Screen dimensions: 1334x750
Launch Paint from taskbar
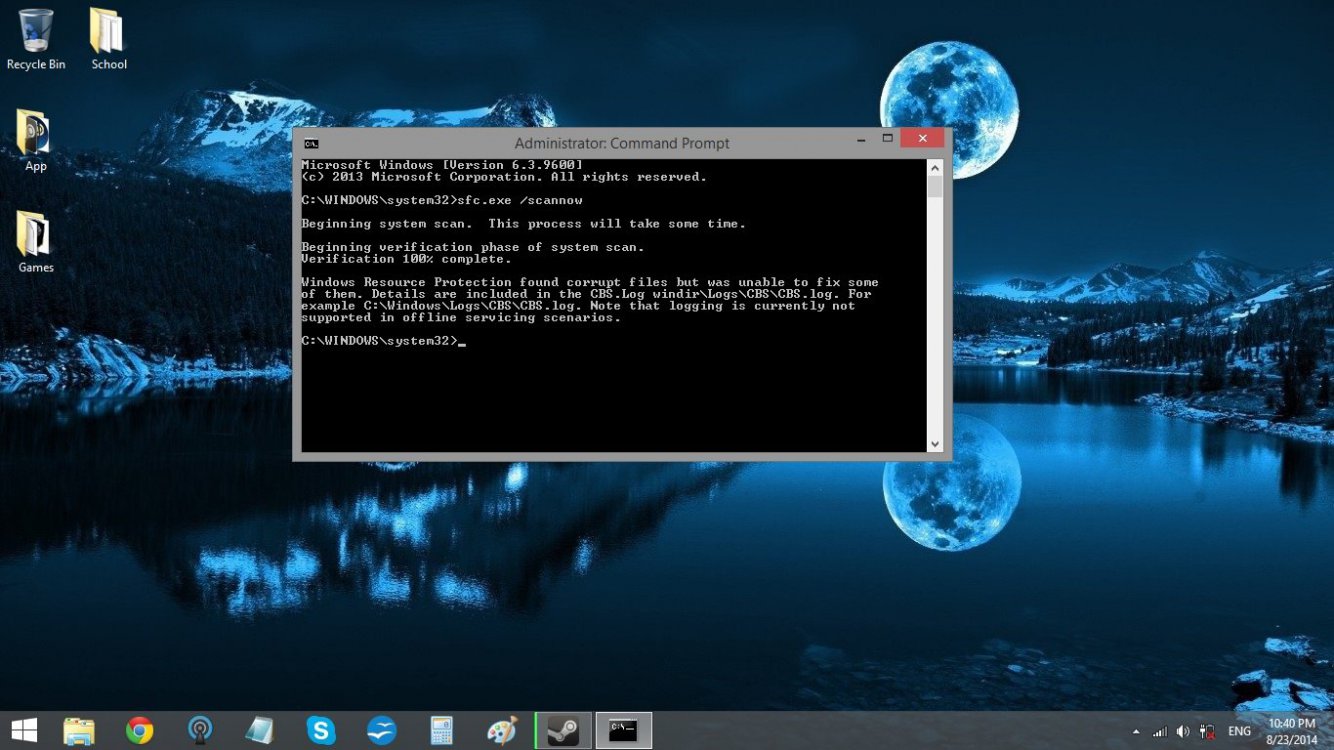[x=502, y=731]
